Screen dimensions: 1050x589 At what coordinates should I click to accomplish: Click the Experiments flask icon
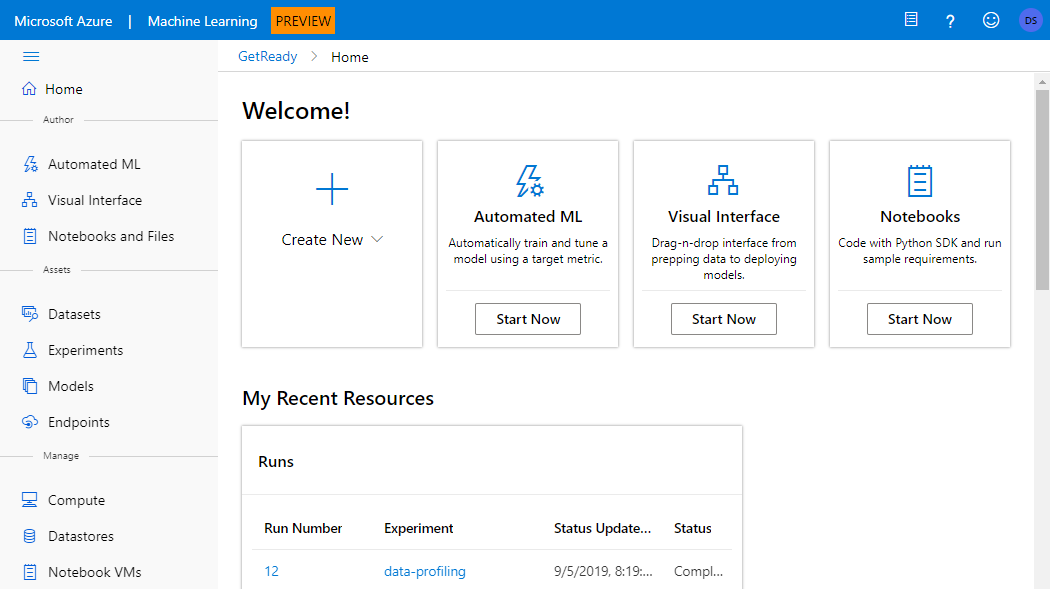point(29,349)
